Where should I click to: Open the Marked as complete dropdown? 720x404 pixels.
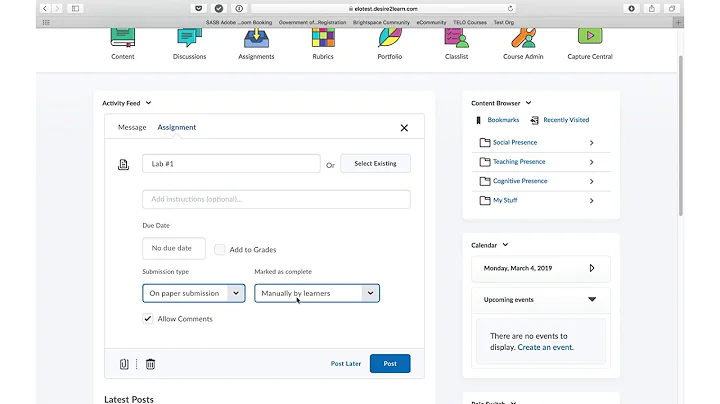(x=317, y=293)
